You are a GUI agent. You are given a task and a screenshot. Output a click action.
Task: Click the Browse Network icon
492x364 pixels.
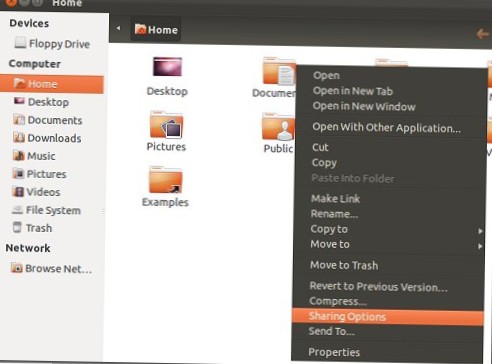point(17,268)
